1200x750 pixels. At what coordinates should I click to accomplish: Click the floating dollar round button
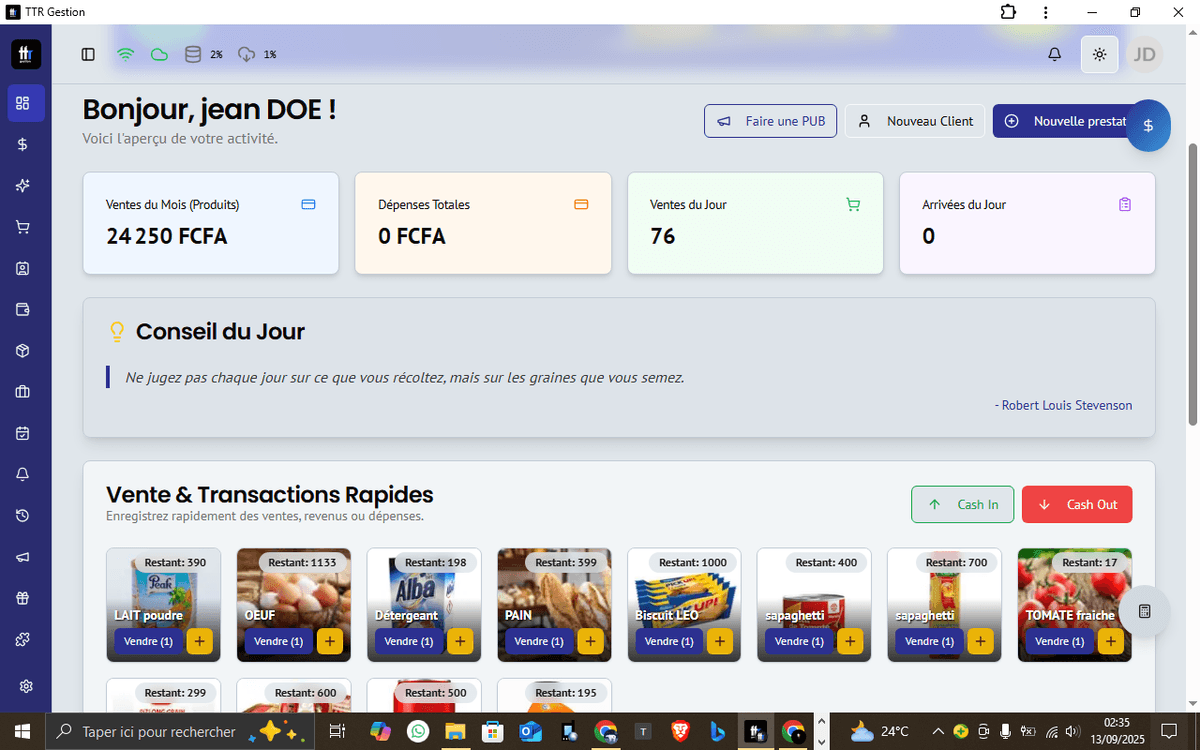tap(1148, 126)
